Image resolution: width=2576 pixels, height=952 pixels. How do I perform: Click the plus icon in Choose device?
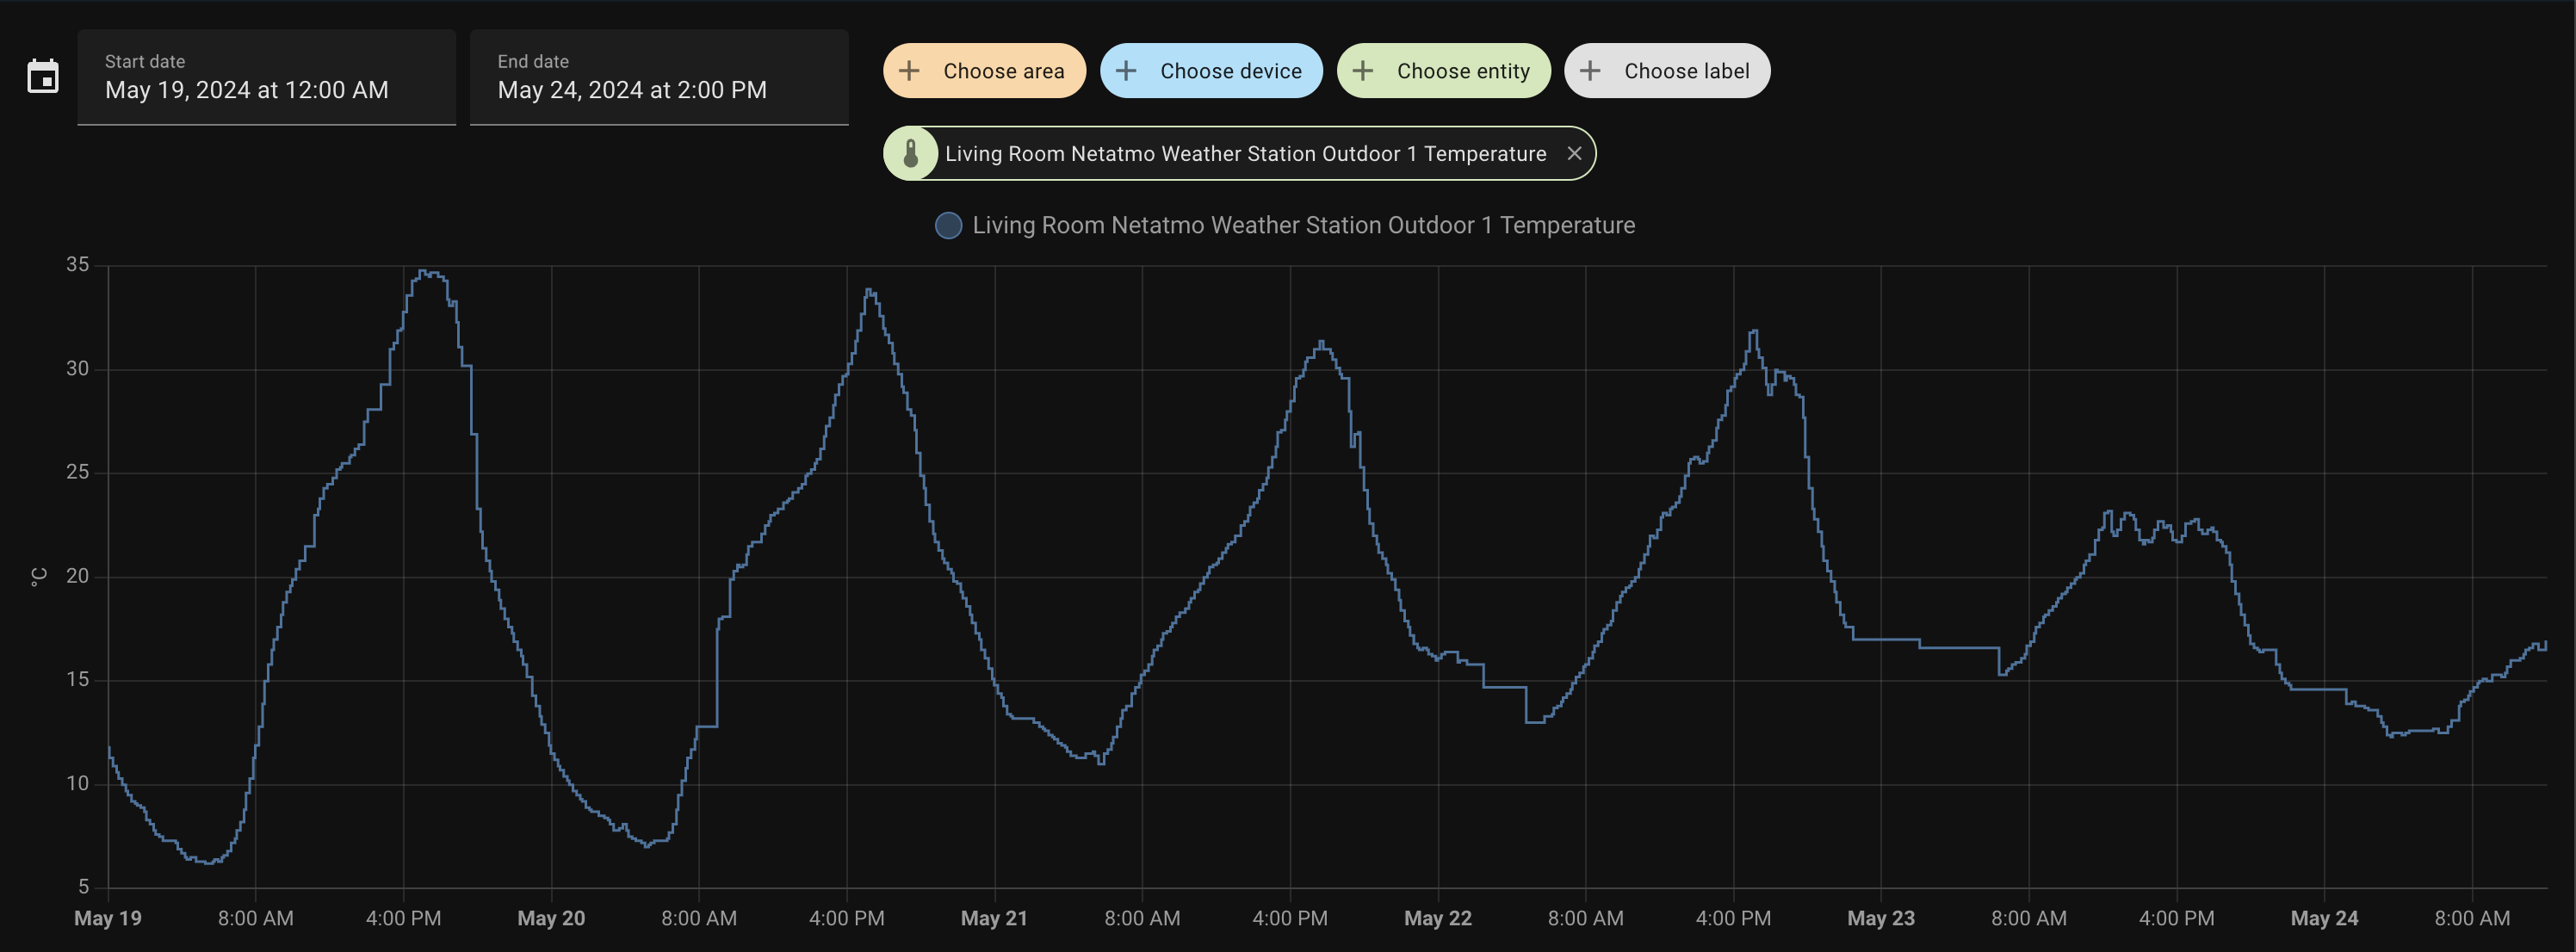pyautogui.click(x=1126, y=71)
